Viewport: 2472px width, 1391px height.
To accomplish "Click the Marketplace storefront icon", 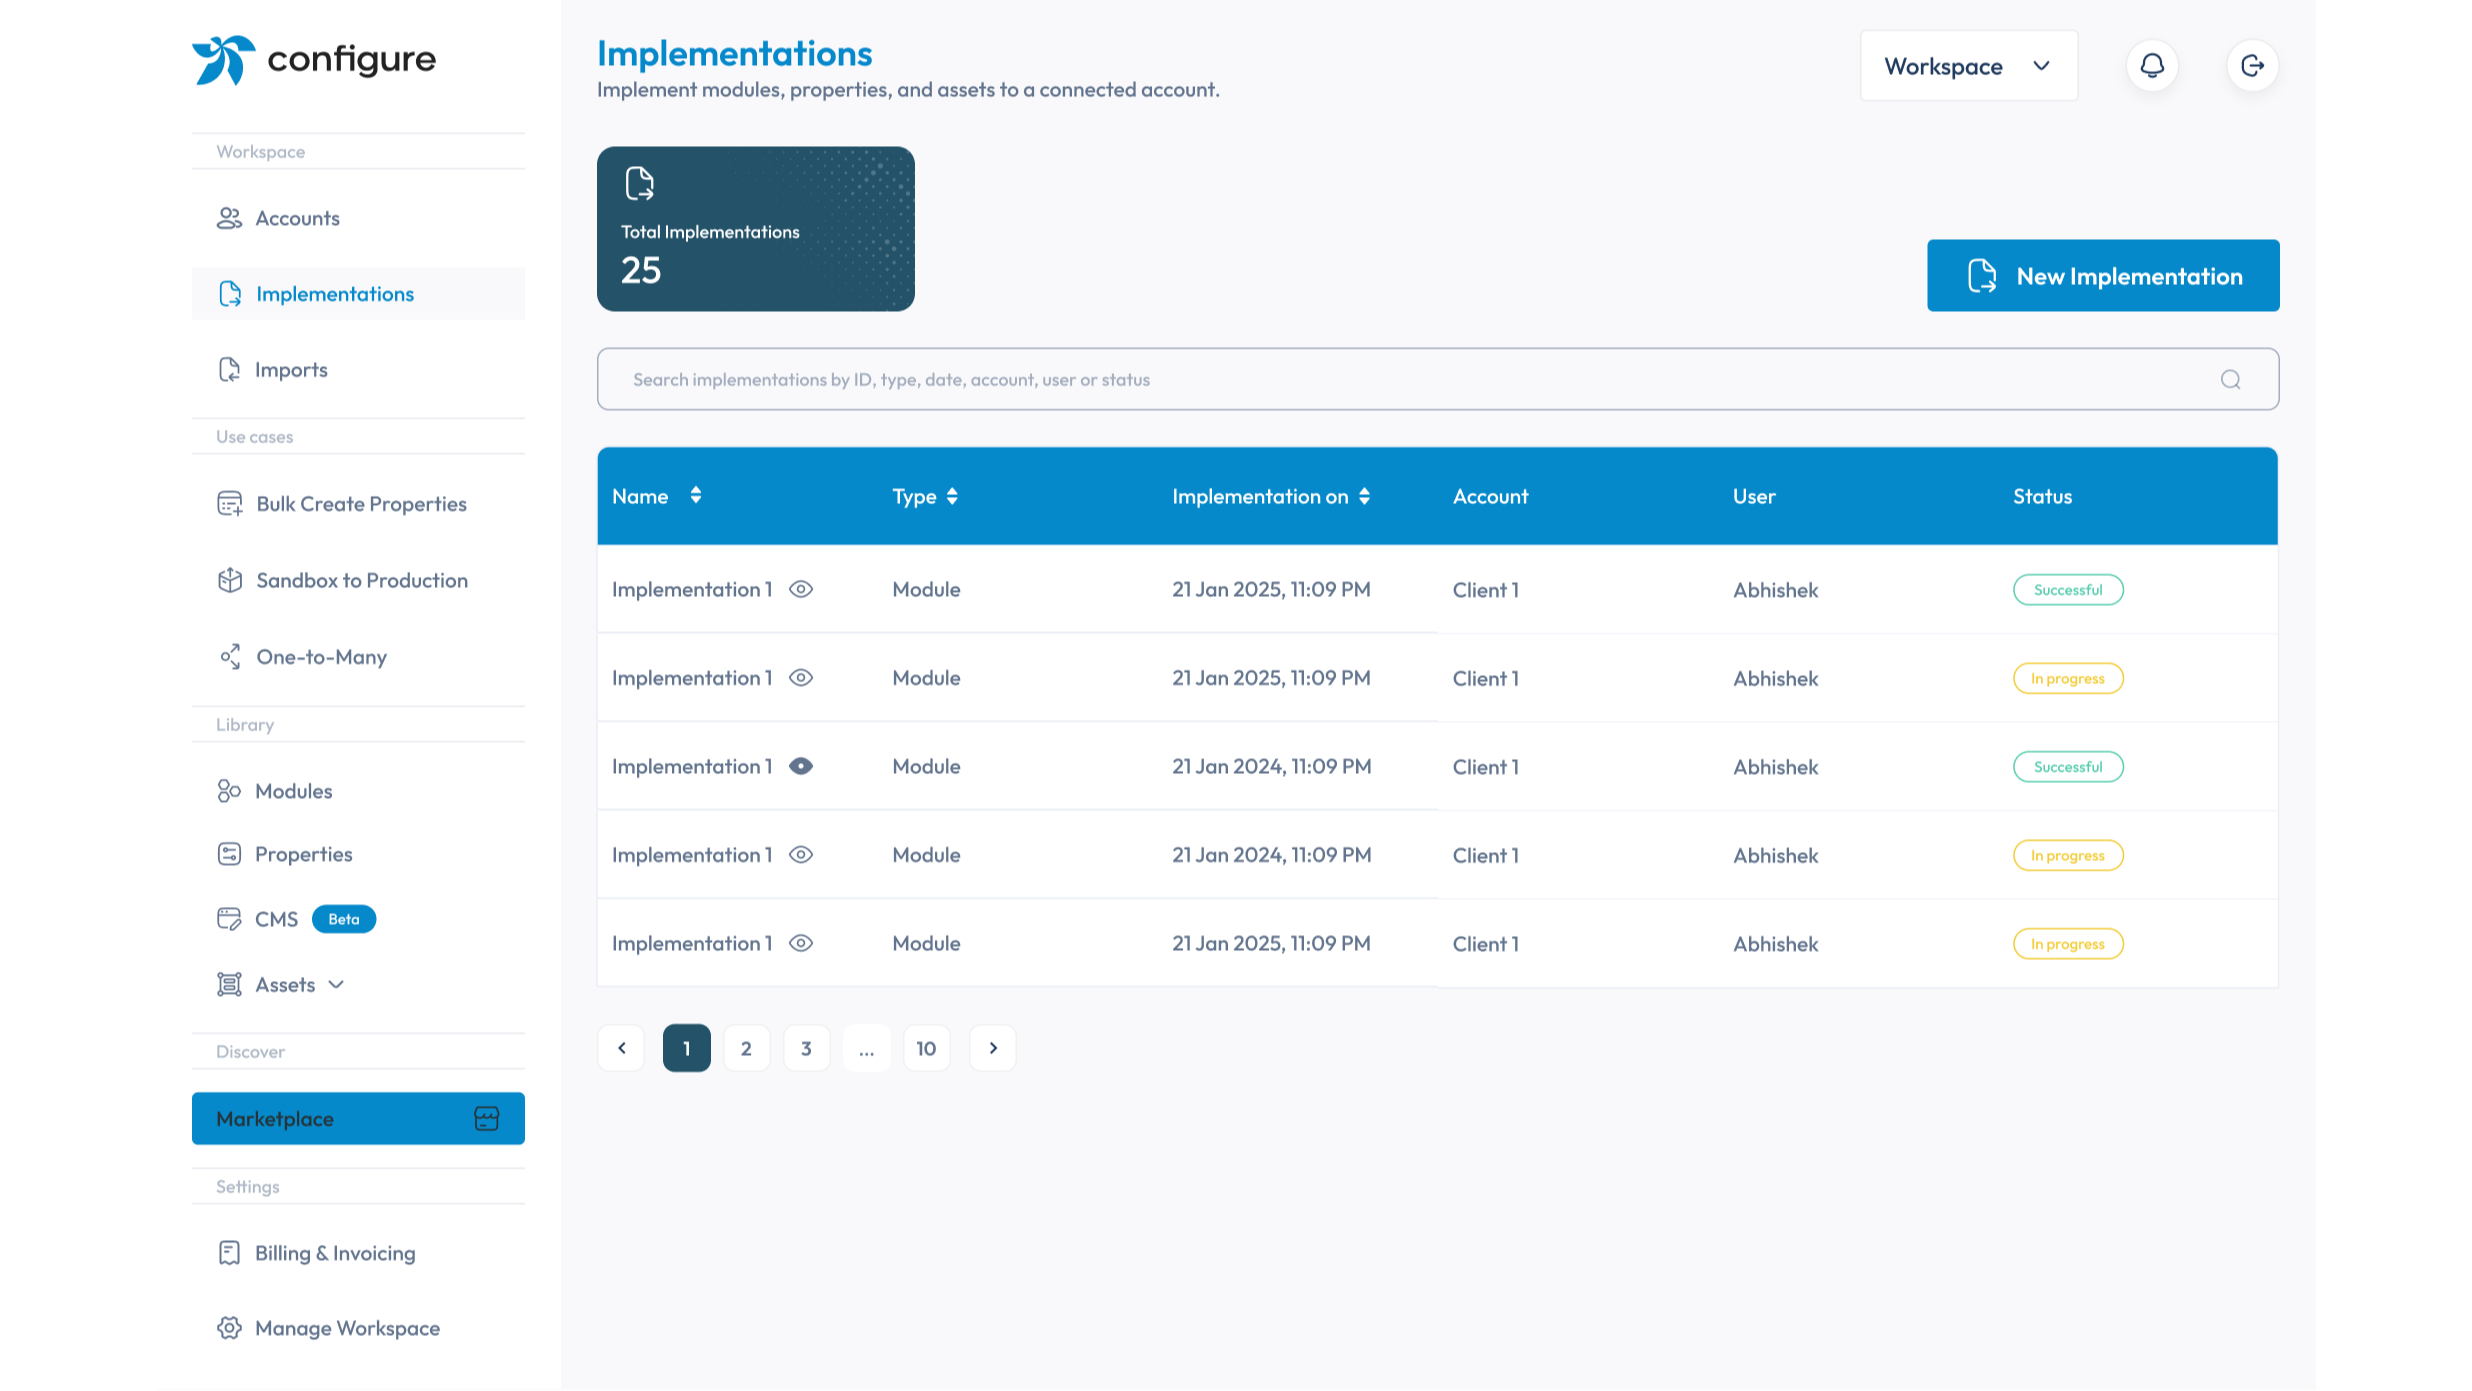I will click(486, 1118).
